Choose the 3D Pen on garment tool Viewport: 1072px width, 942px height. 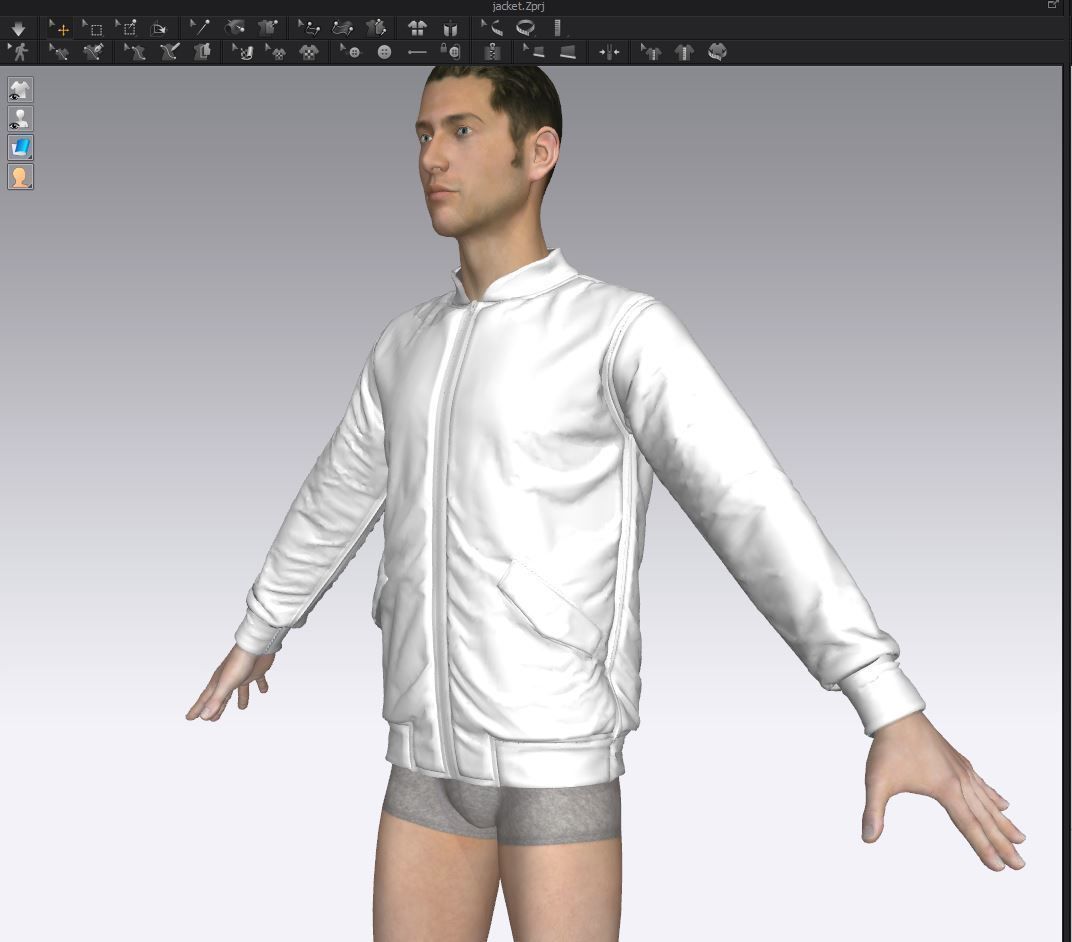coord(93,52)
